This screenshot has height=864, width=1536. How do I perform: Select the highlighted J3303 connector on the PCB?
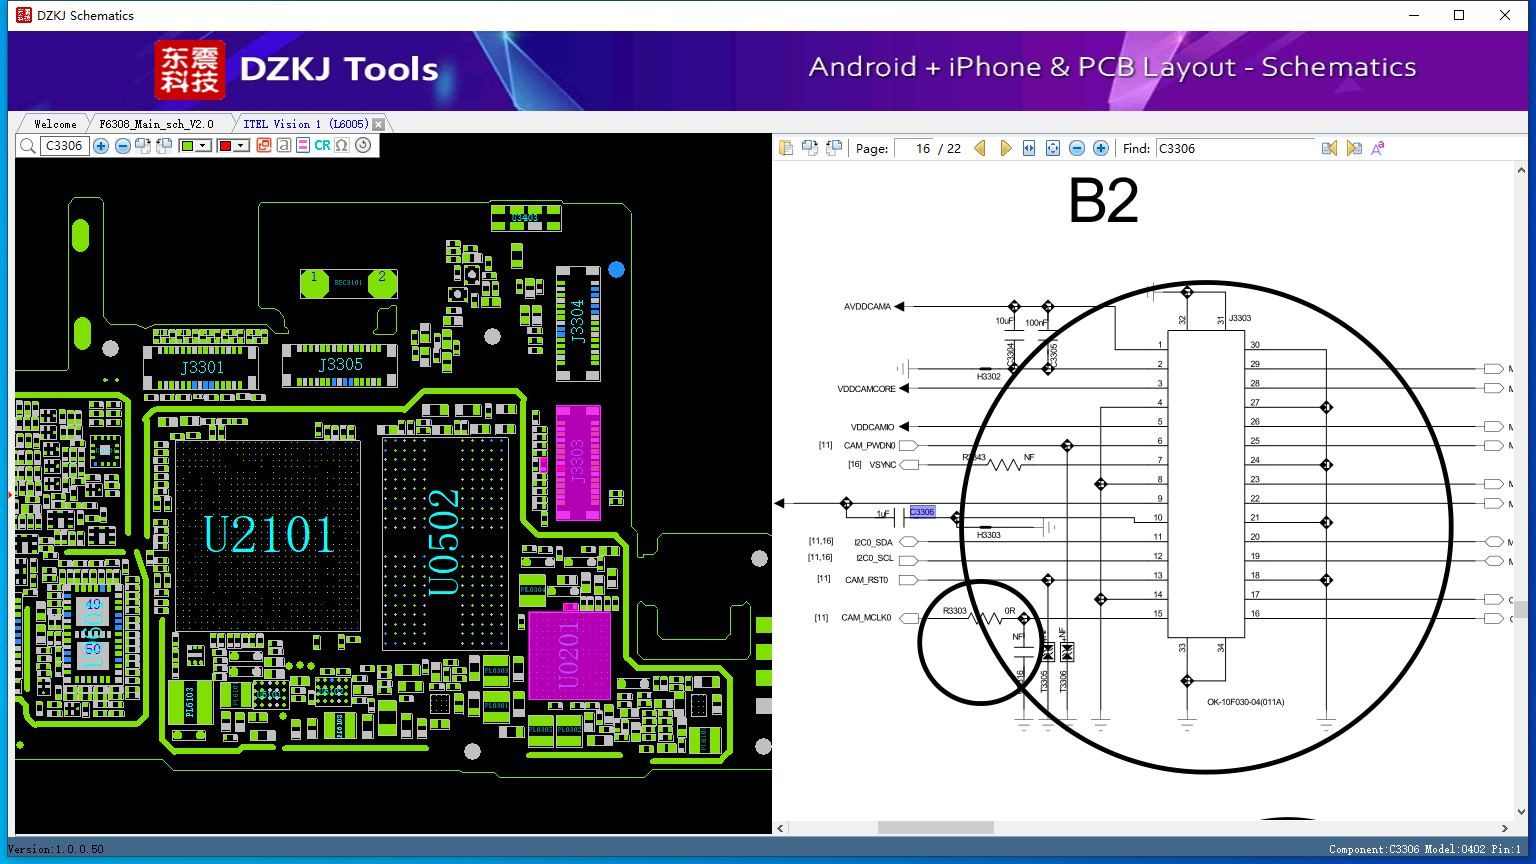tap(578, 462)
